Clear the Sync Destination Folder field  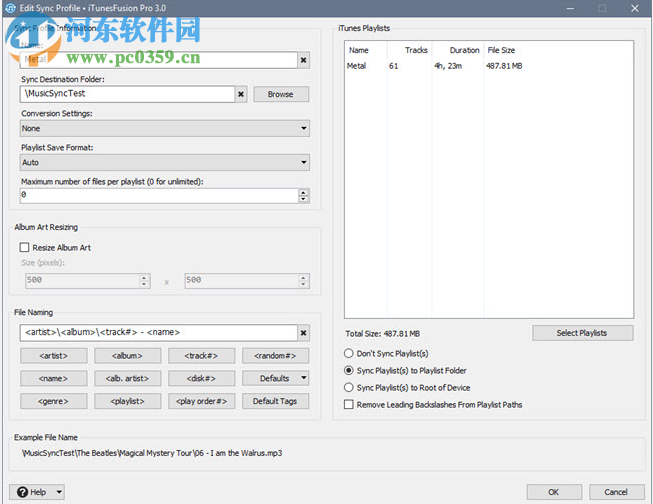(x=241, y=94)
